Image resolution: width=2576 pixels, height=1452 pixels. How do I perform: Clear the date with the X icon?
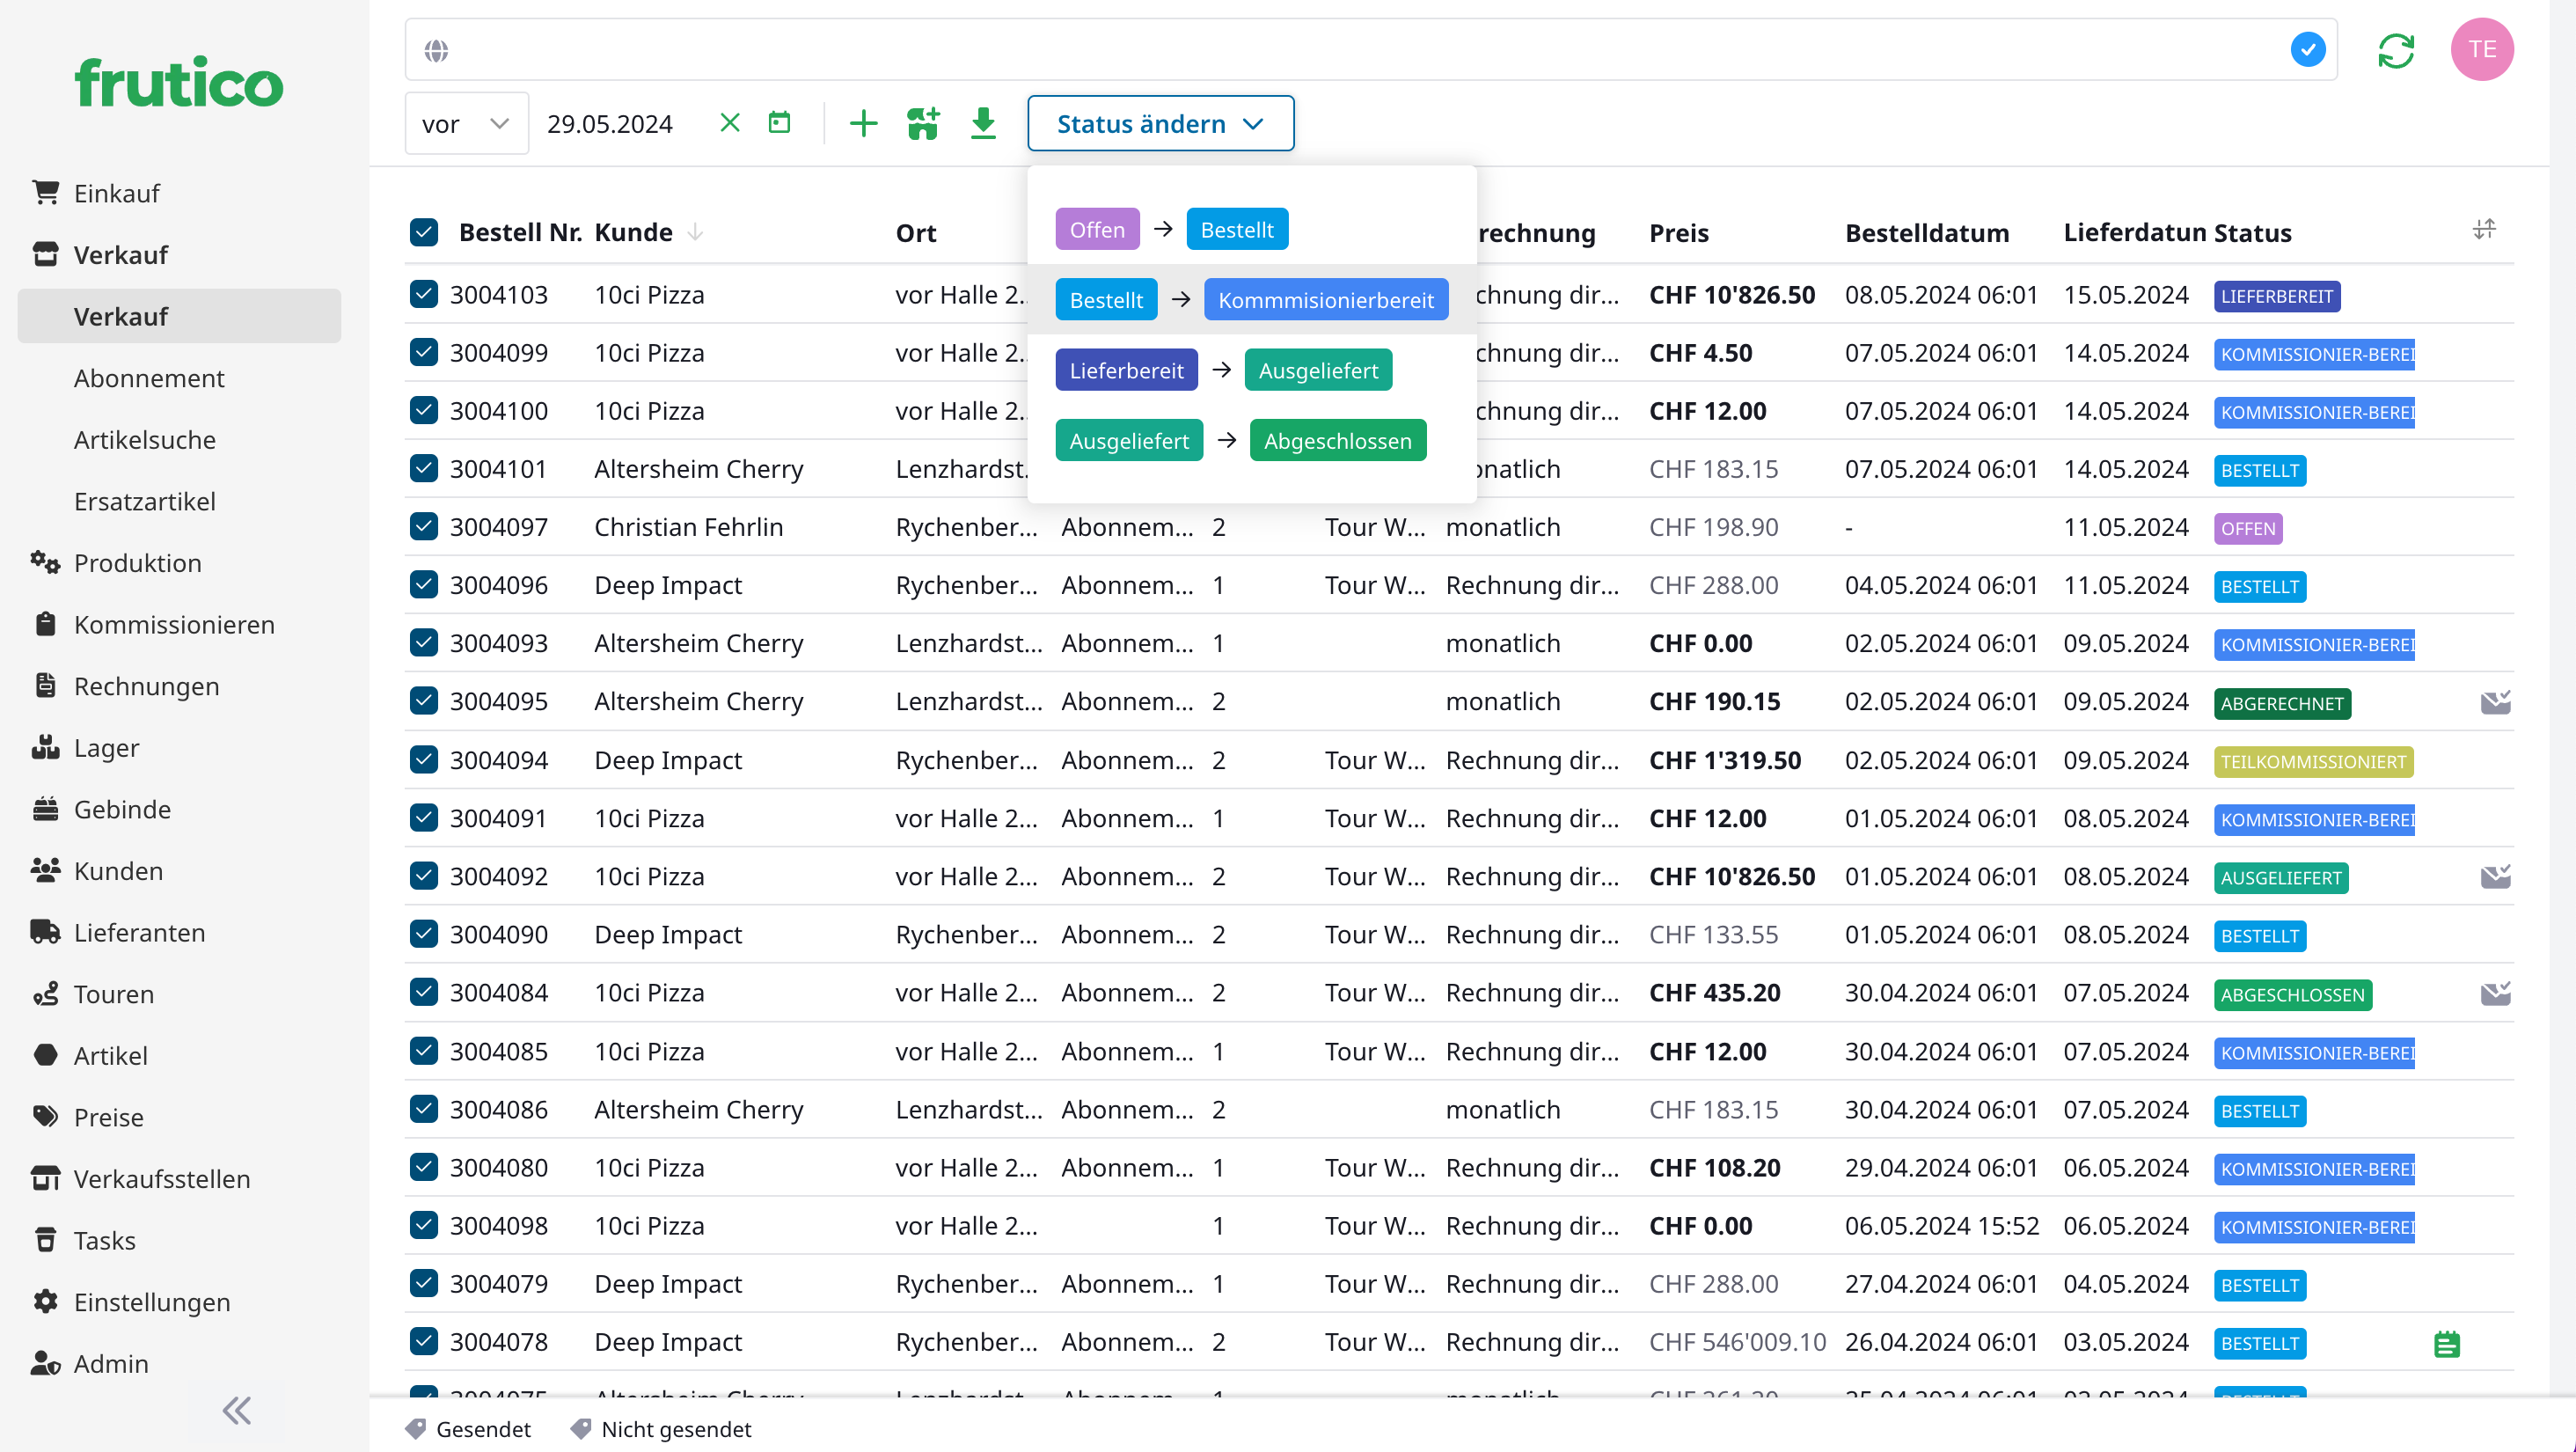coord(730,123)
